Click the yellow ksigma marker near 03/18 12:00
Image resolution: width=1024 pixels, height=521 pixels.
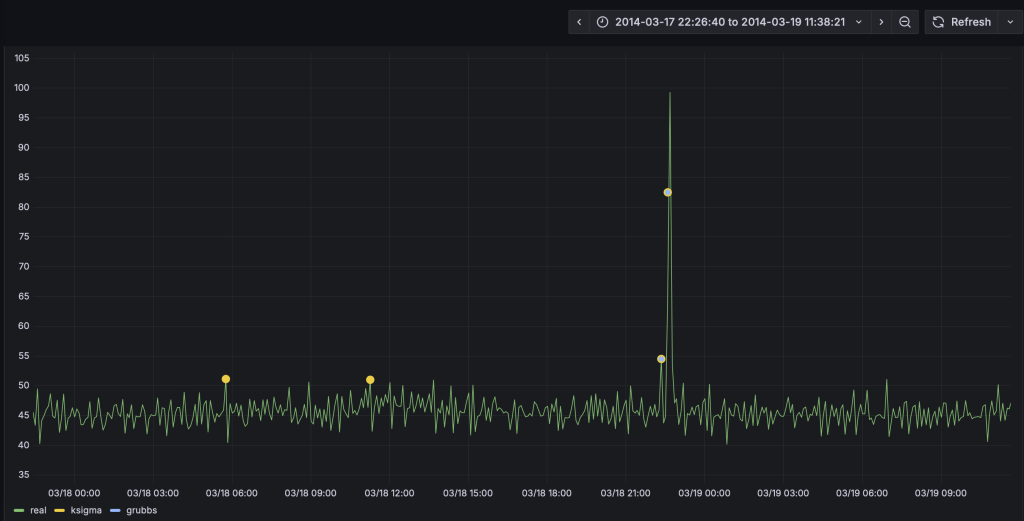(x=370, y=380)
